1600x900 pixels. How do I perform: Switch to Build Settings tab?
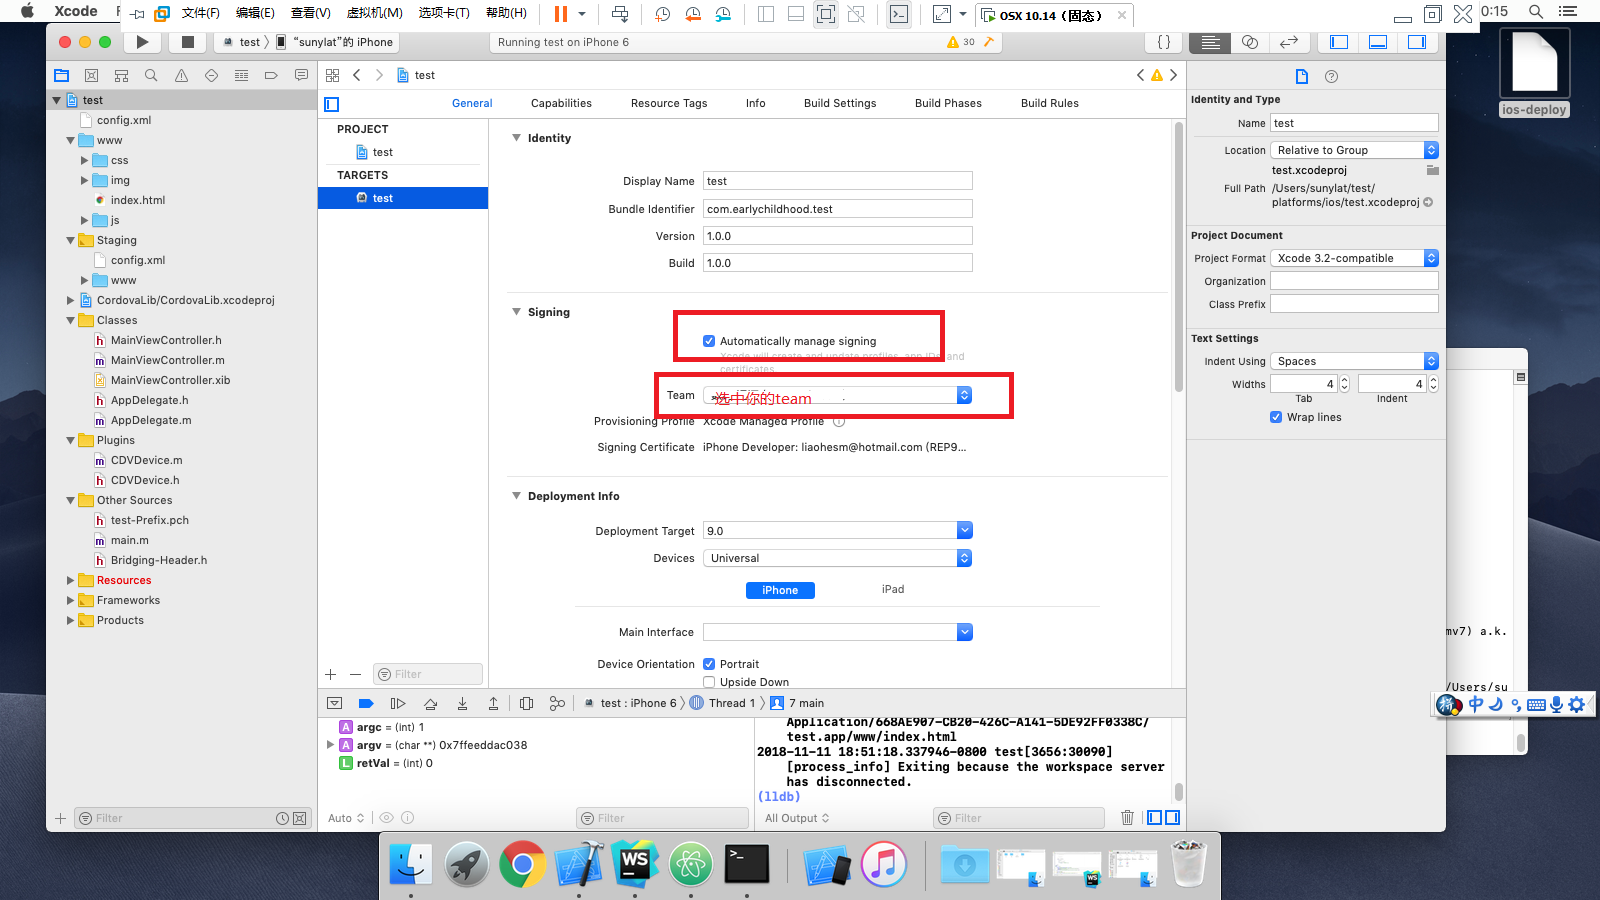click(x=840, y=103)
